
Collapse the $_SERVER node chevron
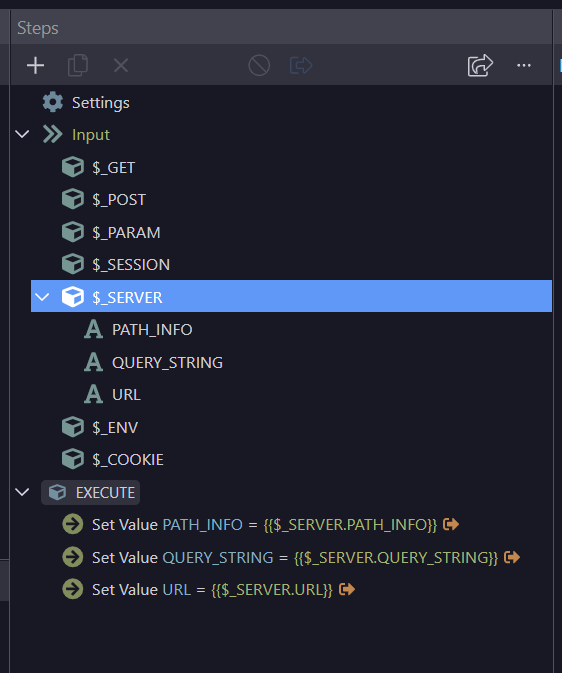[42, 297]
